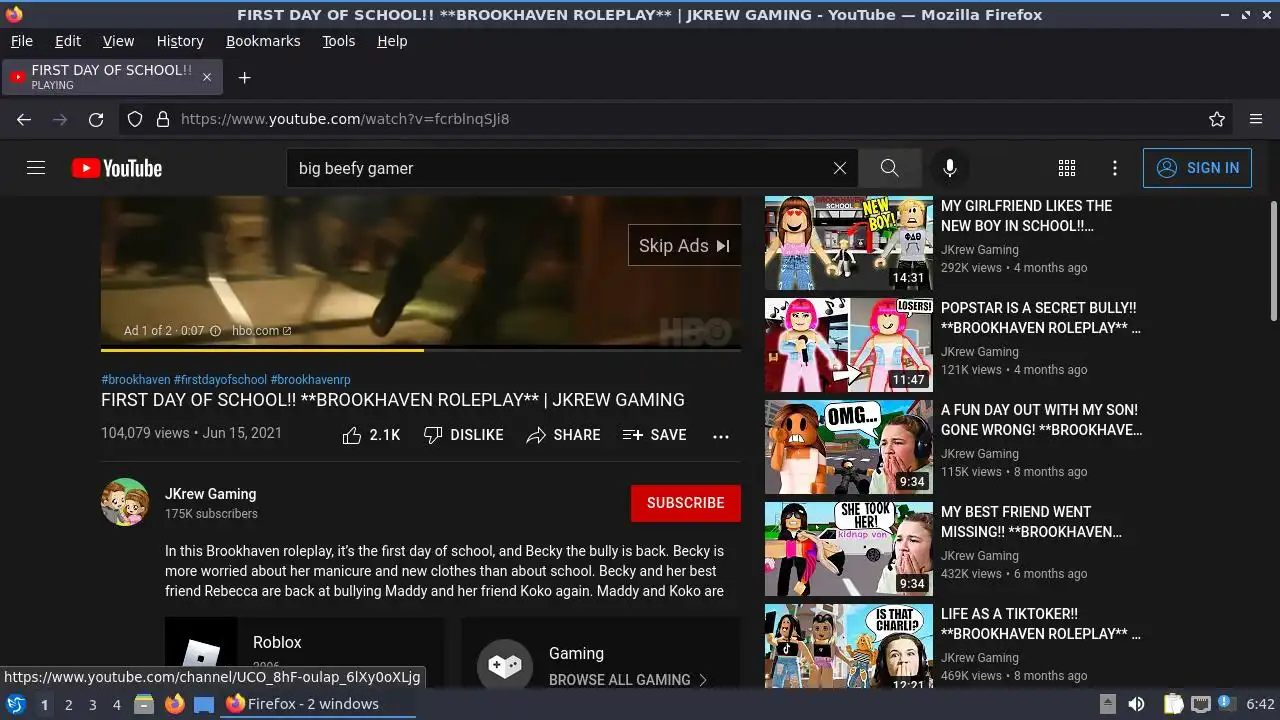Viewport: 1280px width, 720px height.
Task: Open the SHARE dialog
Action: click(564, 435)
